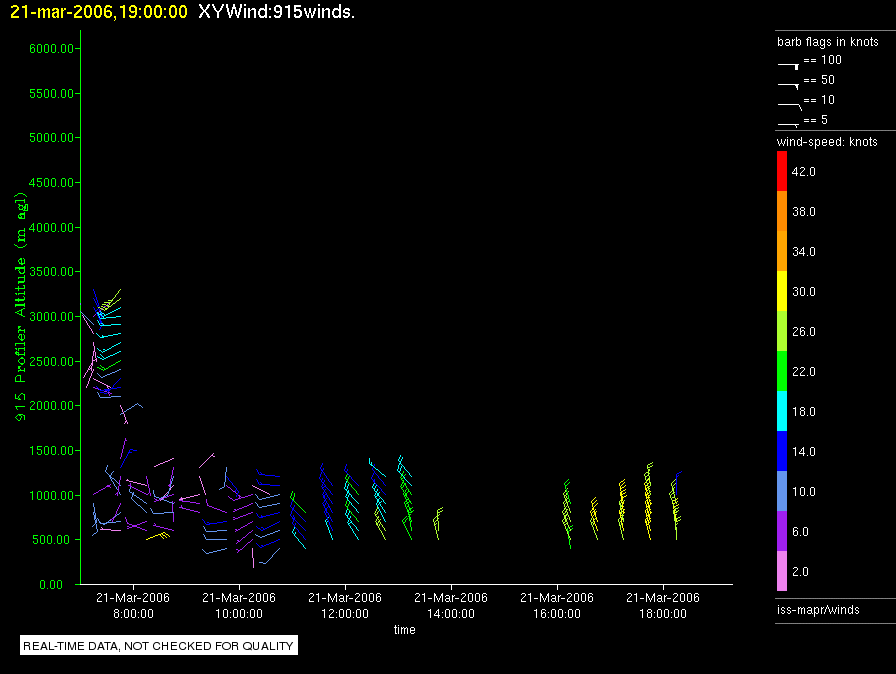This screenshot has height=674, width=896.
Task: Select the pink 2.0 knots color swatch
Action: [782, 571]
